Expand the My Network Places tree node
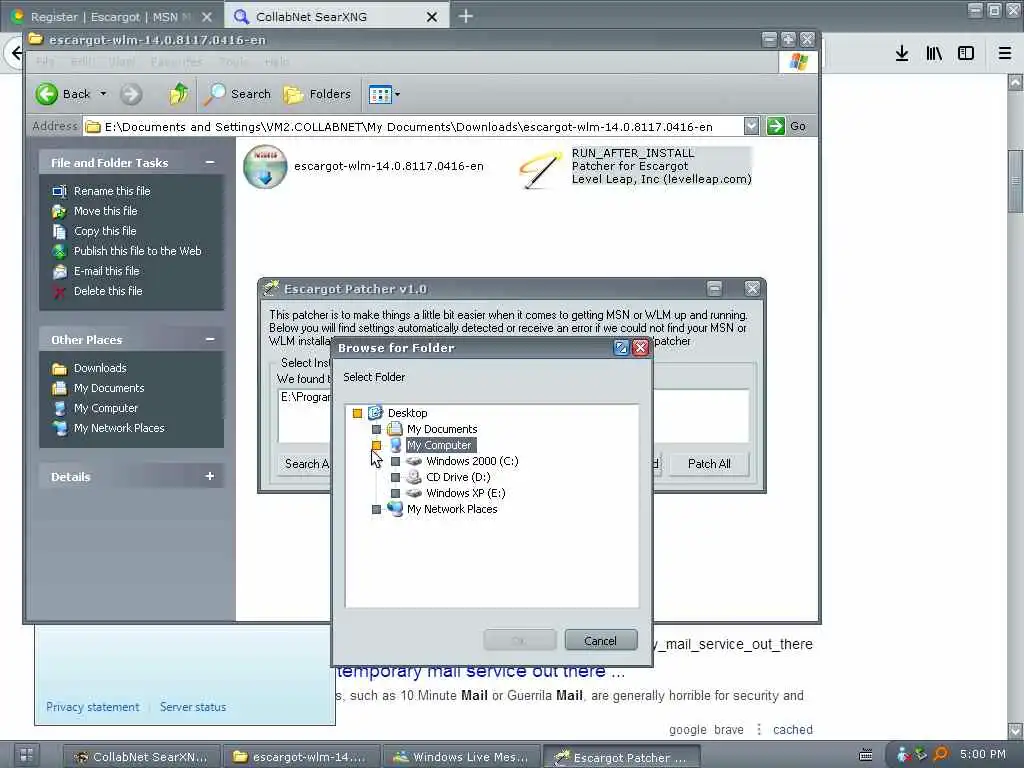This screenshot has height=768, width=1024. click(x=376, y=509)
